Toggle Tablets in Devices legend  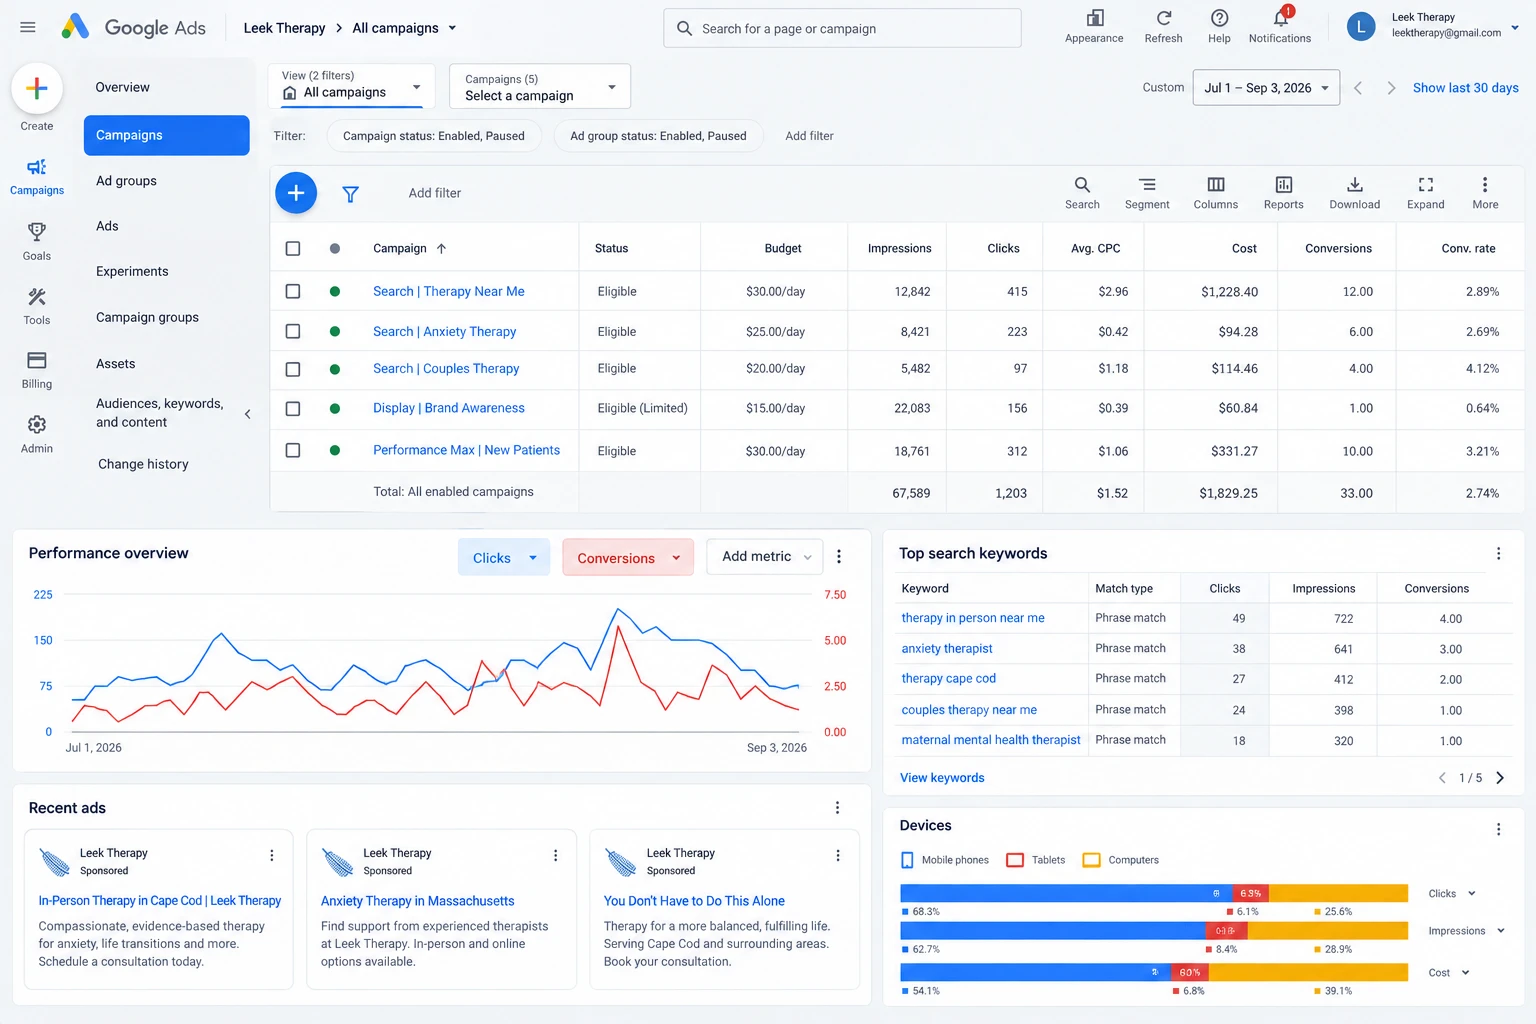1035,860
